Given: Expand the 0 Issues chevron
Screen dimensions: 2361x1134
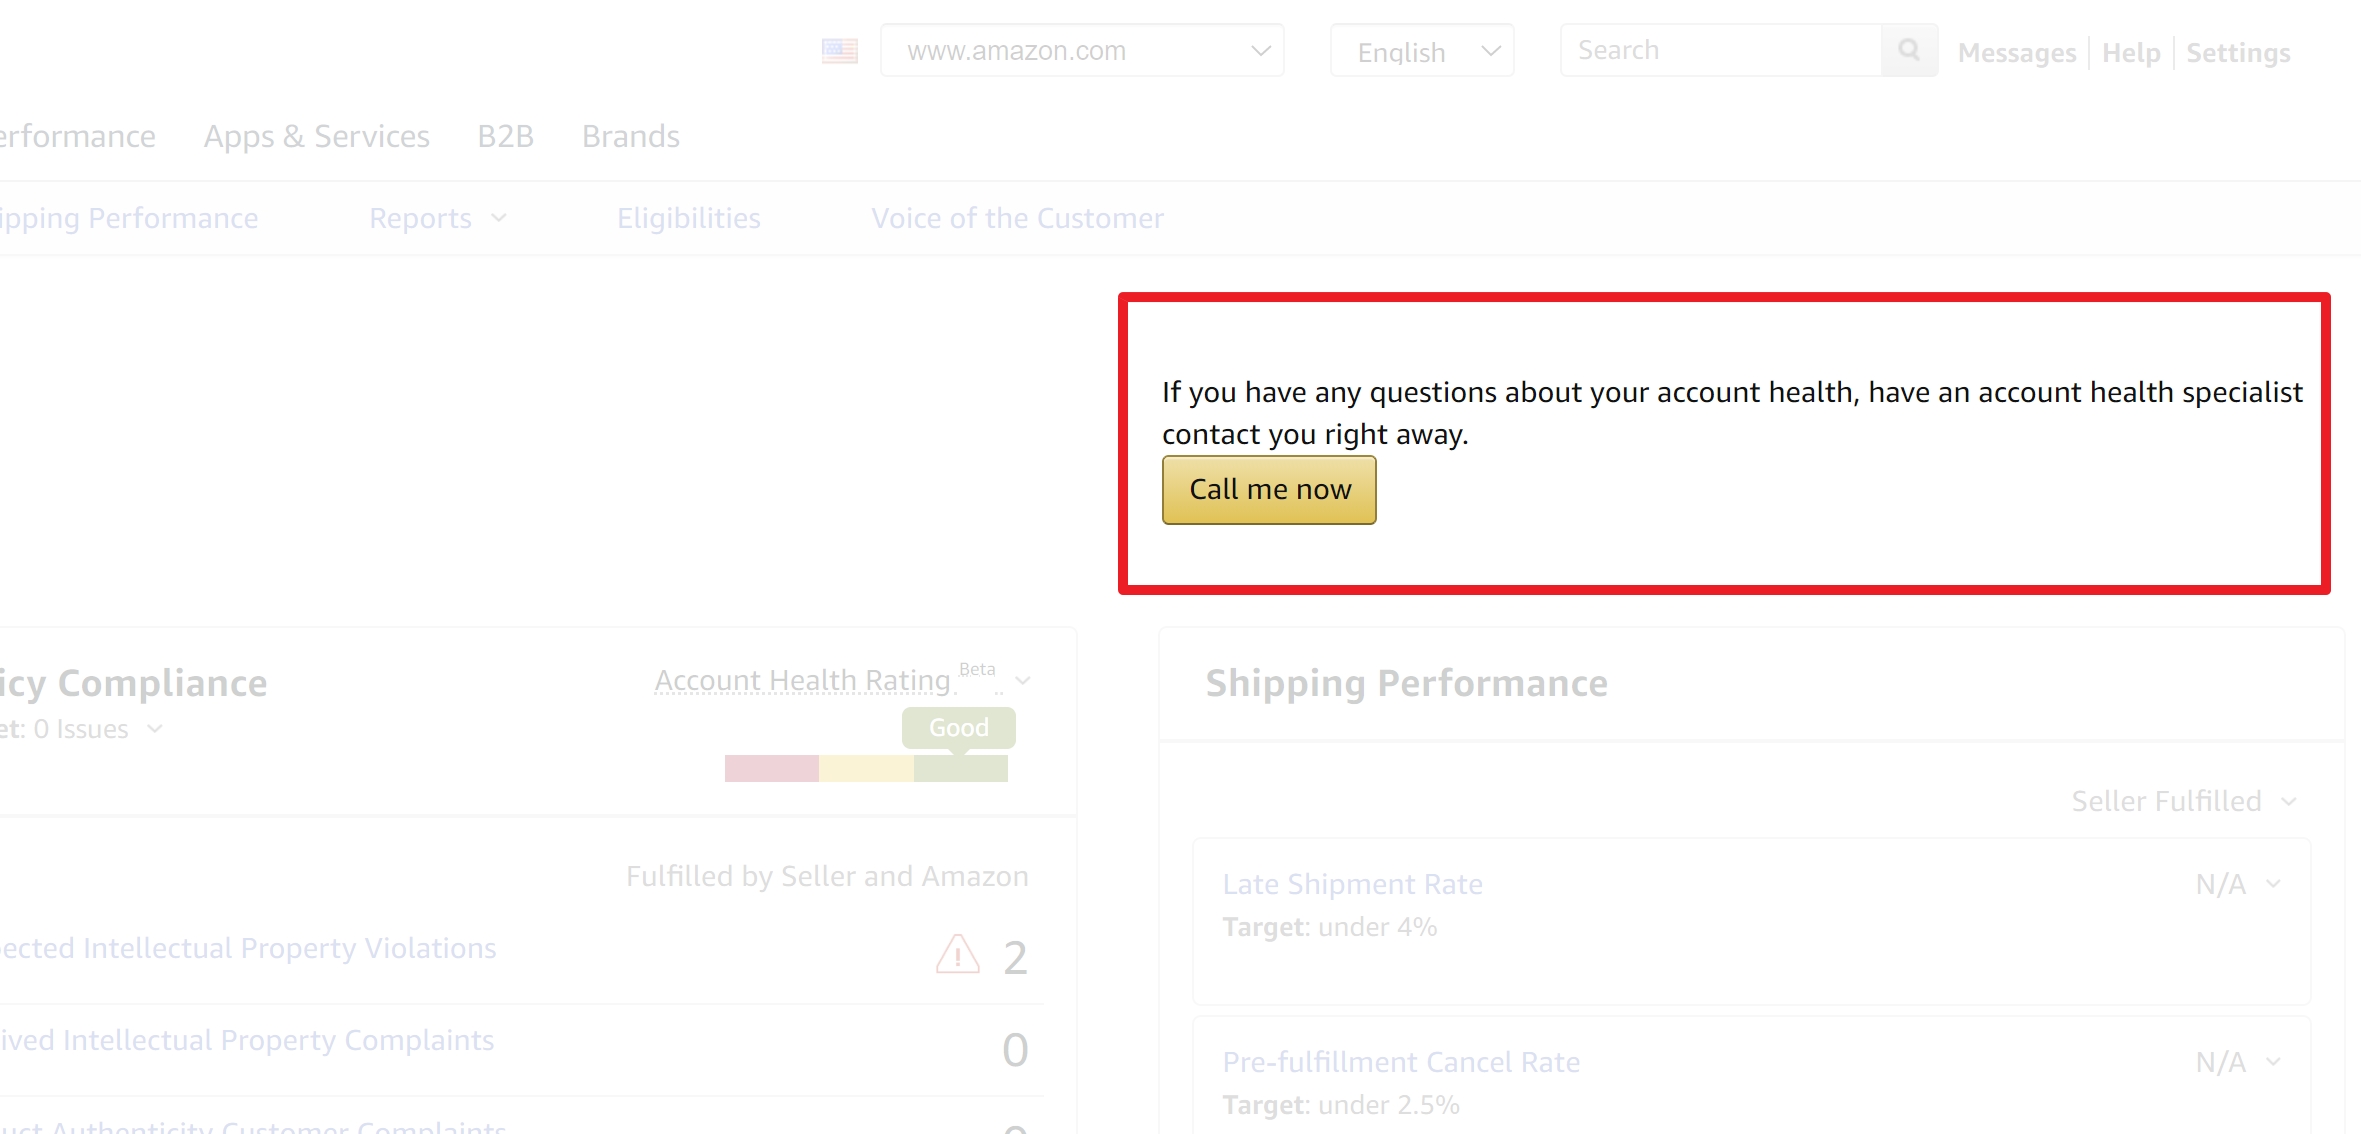Looking at the screenshot, I should [x=155, y=729].
